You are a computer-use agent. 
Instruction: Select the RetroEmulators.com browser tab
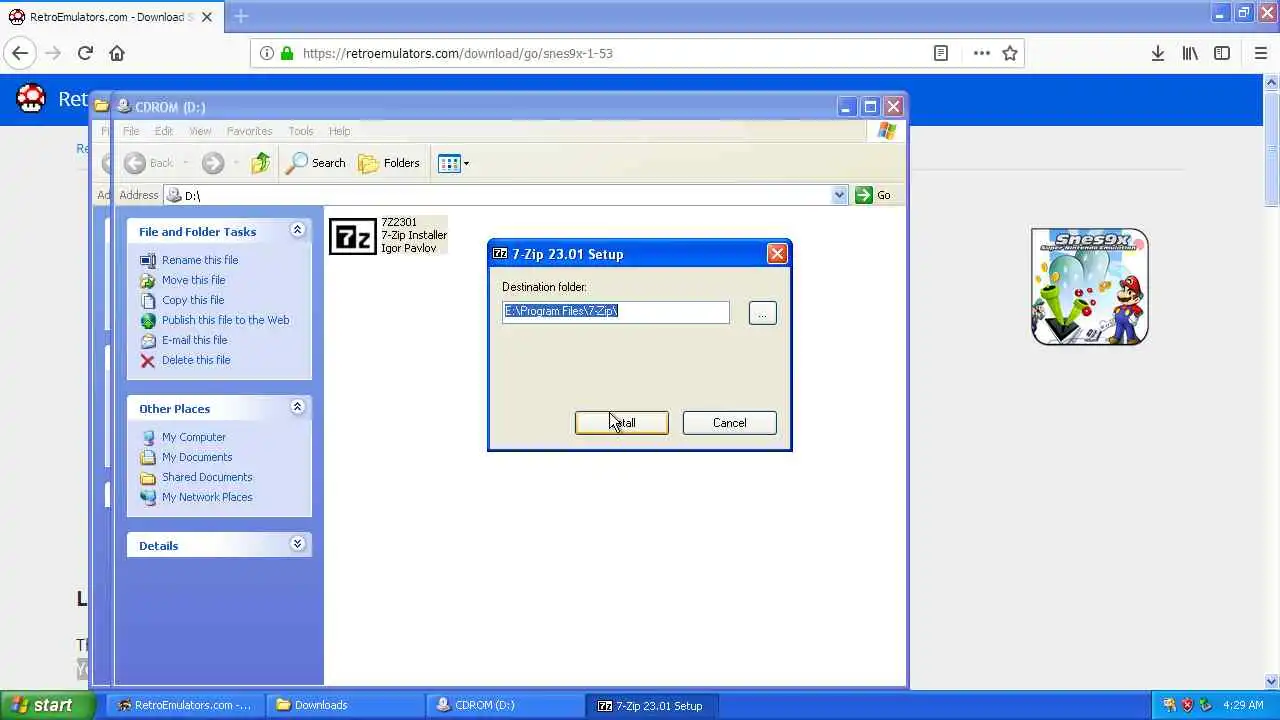point(110,16)
